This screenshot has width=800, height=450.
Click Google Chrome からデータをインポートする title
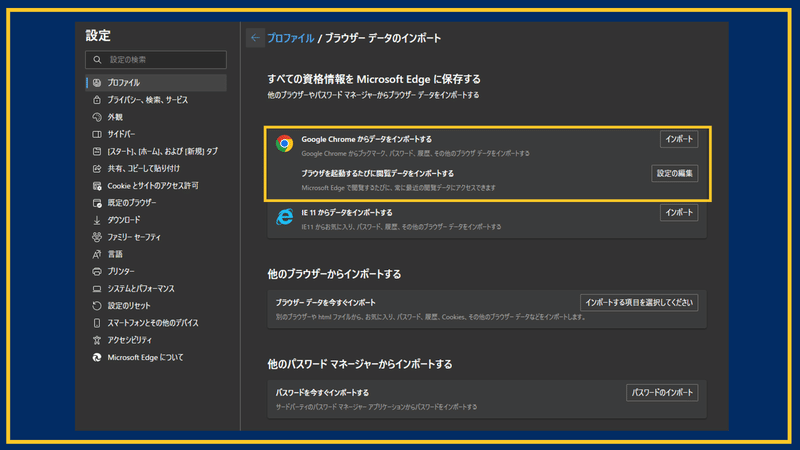(x=366, y=139)
